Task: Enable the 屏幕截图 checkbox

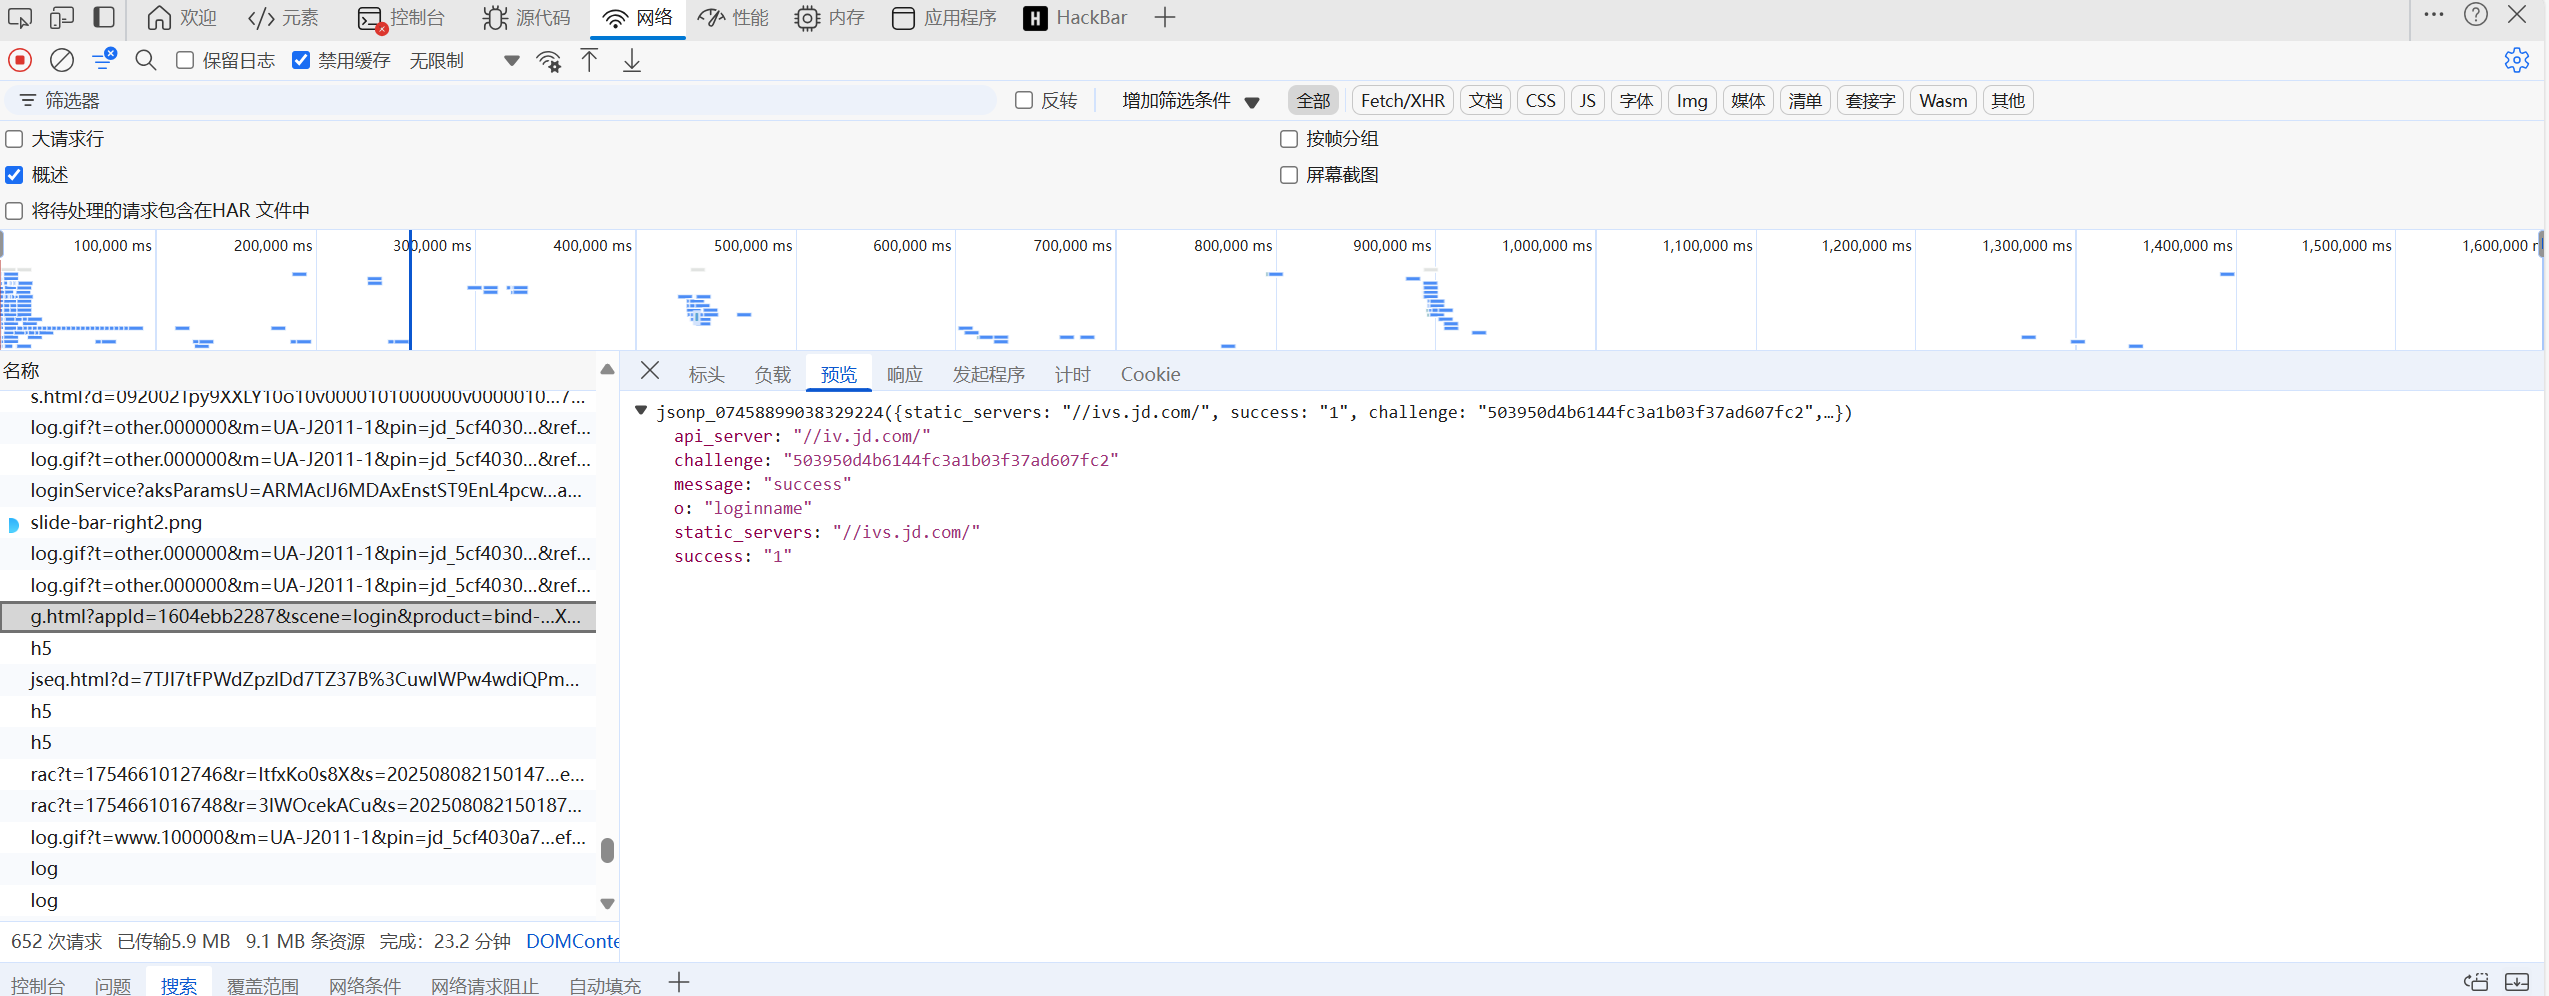Action: (x=1289, y=175)
